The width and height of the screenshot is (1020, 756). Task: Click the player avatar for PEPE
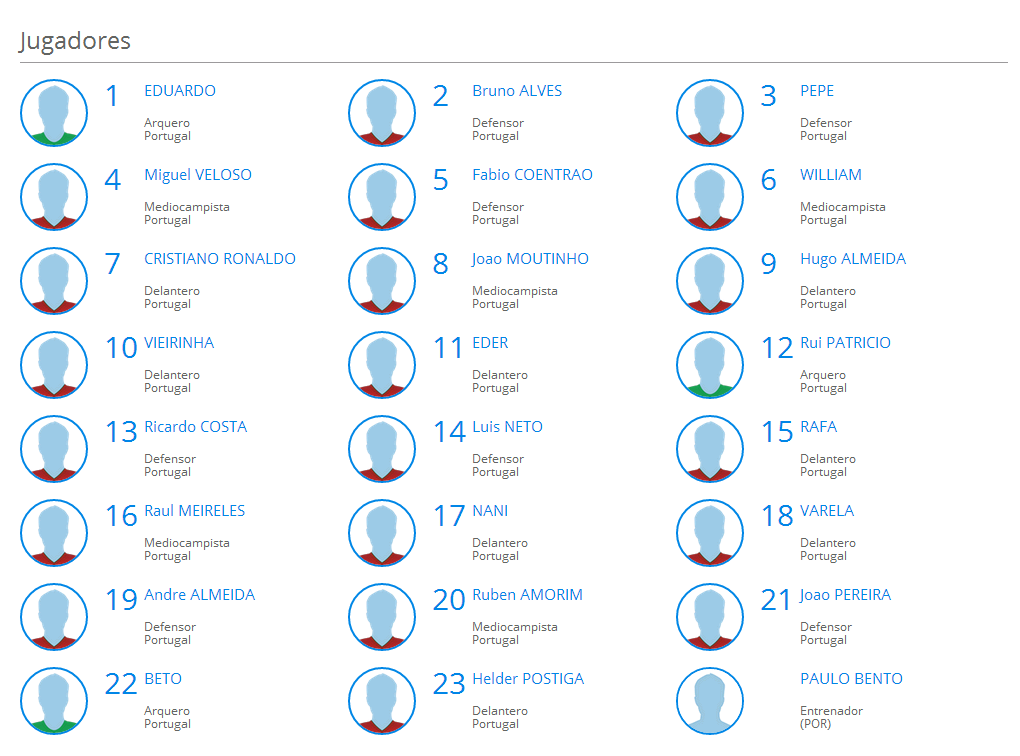[x=710, y=113]
